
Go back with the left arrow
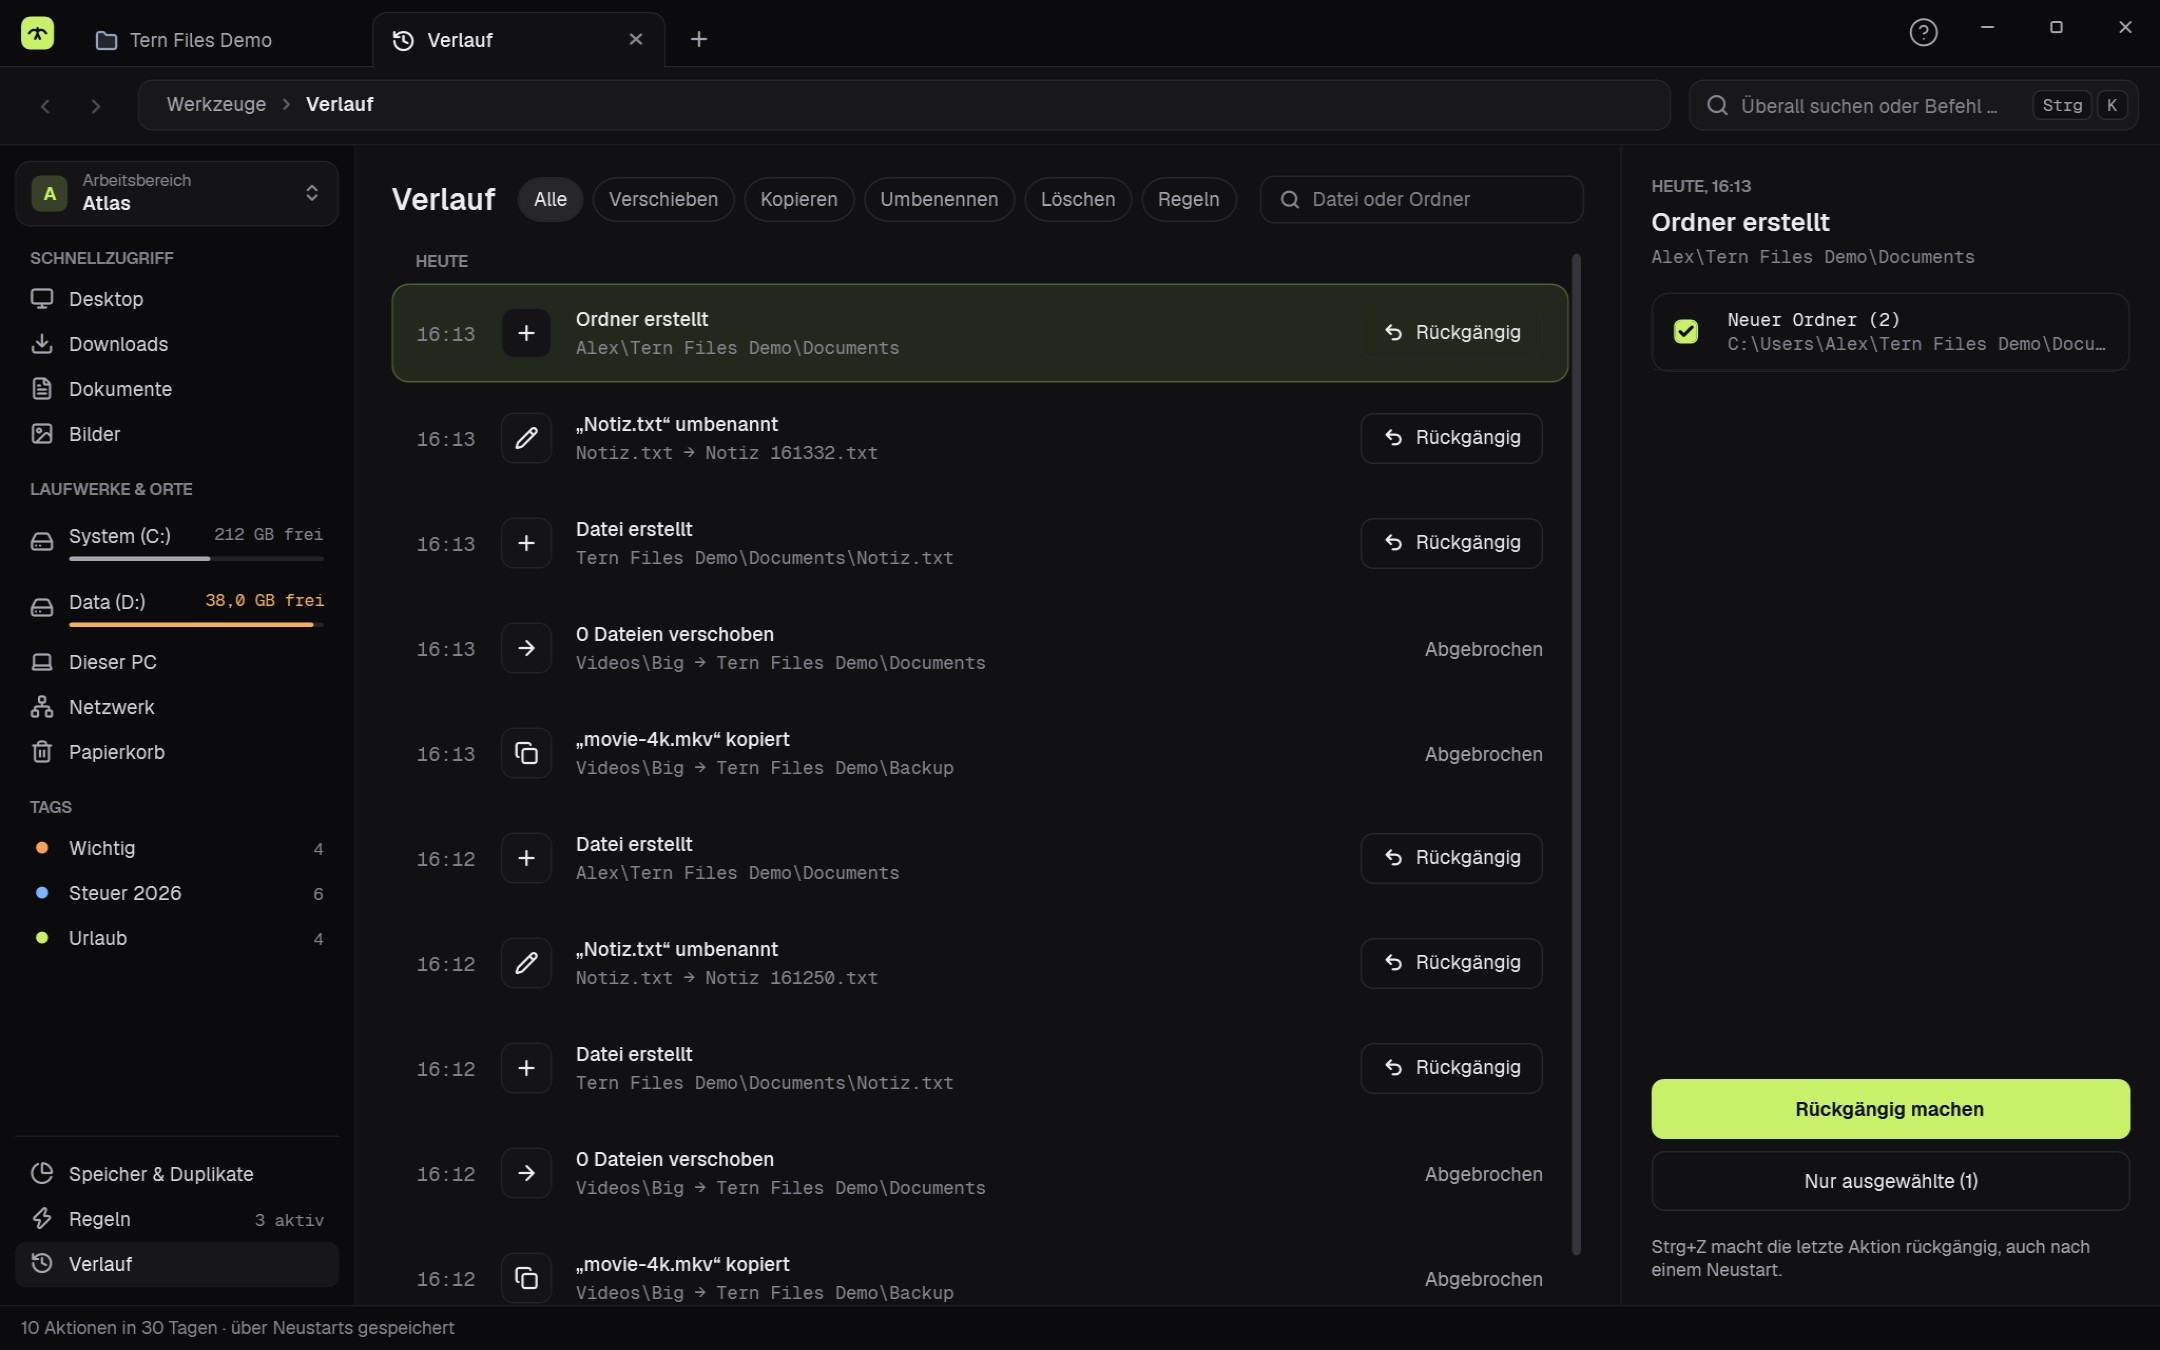coord(45,106)
